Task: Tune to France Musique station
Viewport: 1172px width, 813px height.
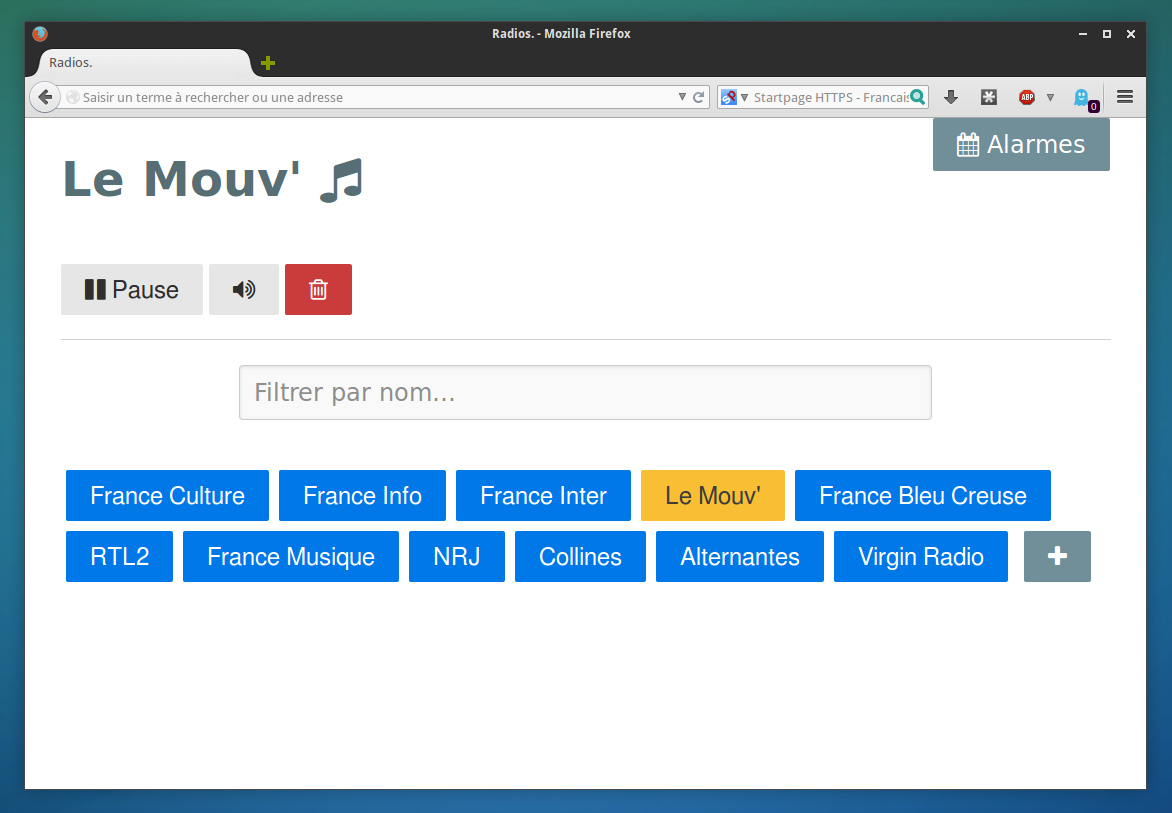Action: [291, 556]
